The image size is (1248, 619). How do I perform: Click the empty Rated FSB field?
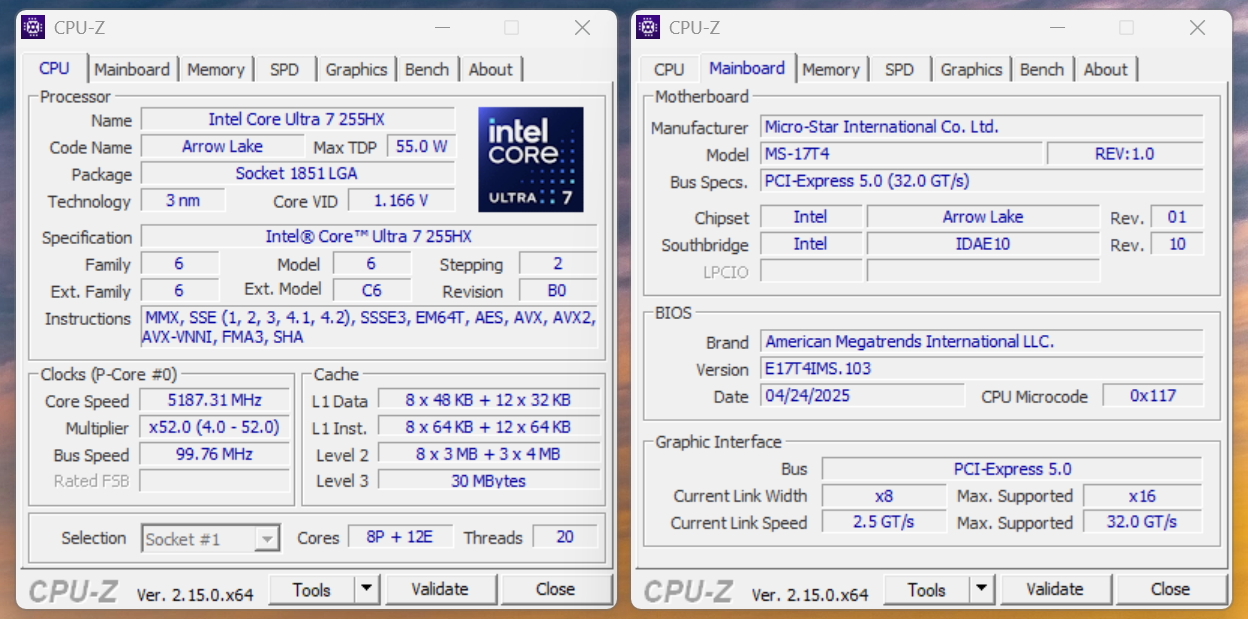(214, 481)
